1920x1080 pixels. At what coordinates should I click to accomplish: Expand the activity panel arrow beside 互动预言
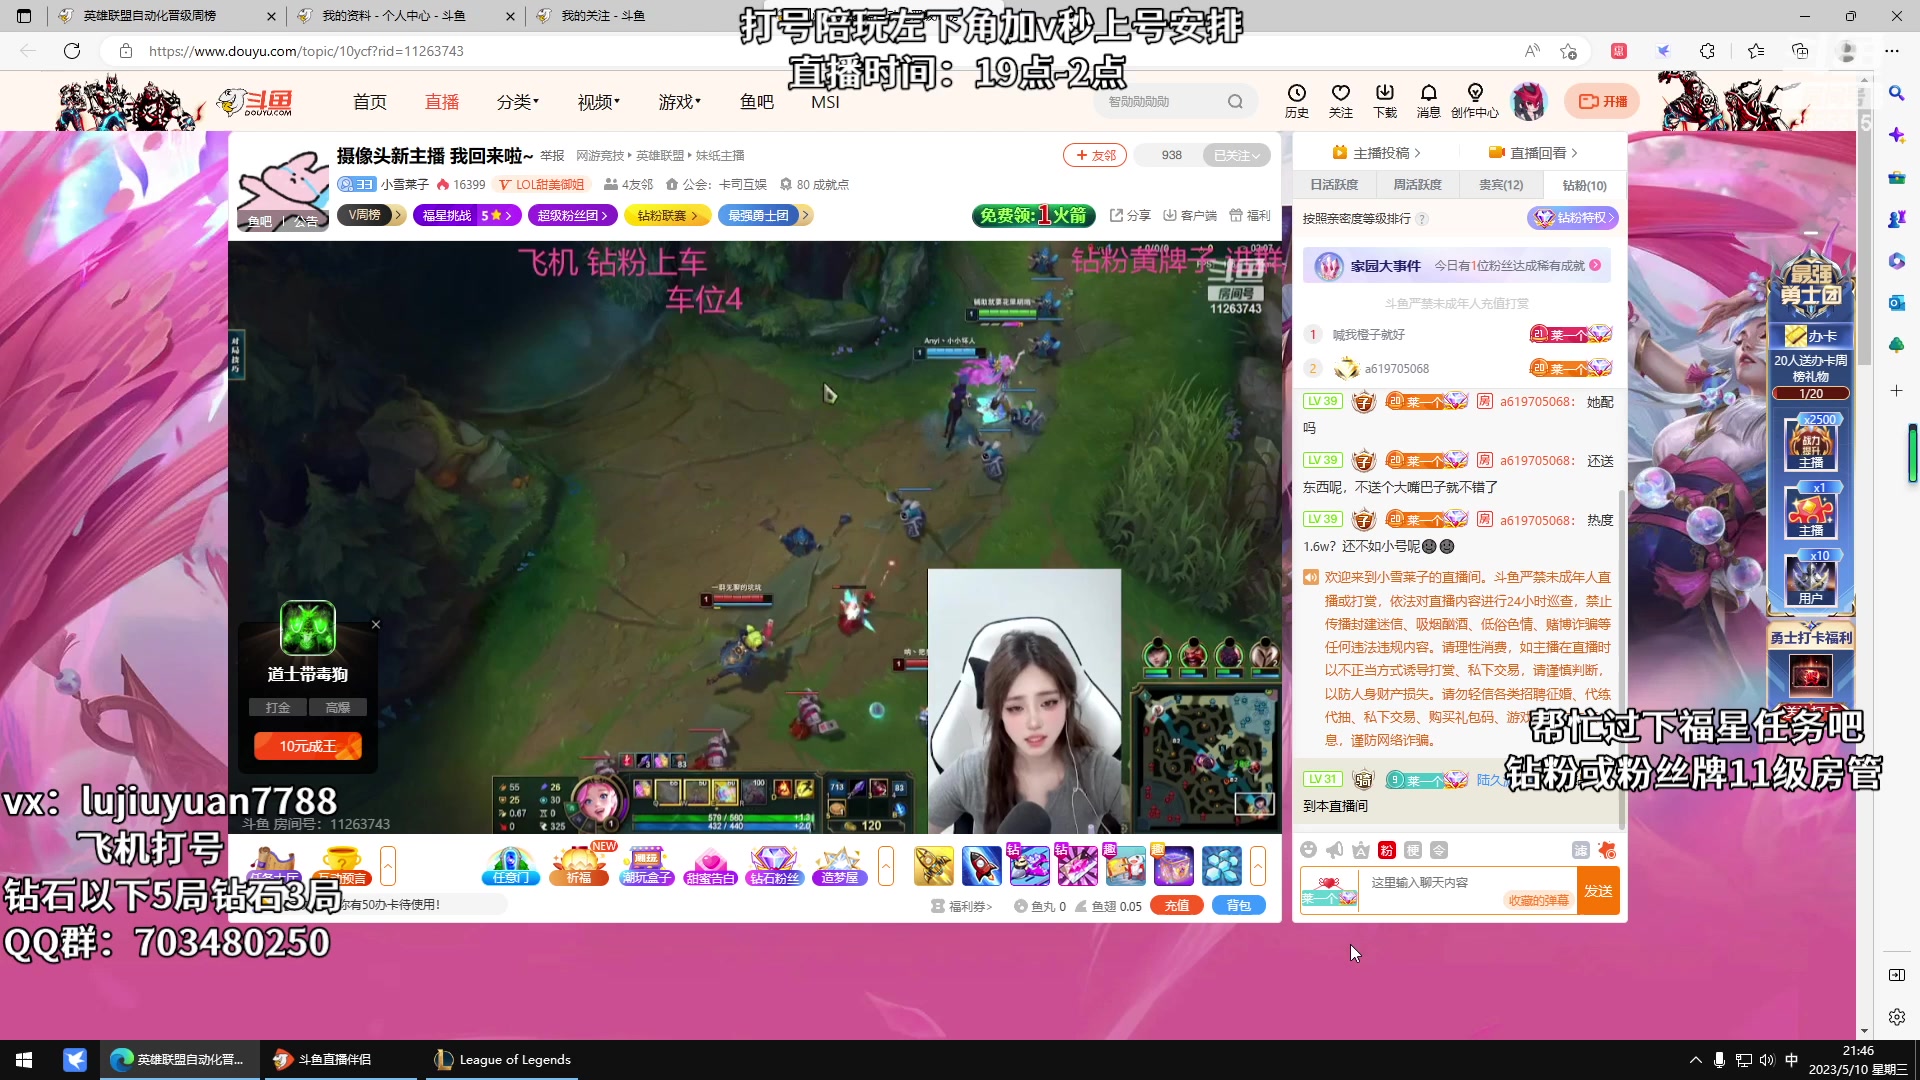[388, 866]
